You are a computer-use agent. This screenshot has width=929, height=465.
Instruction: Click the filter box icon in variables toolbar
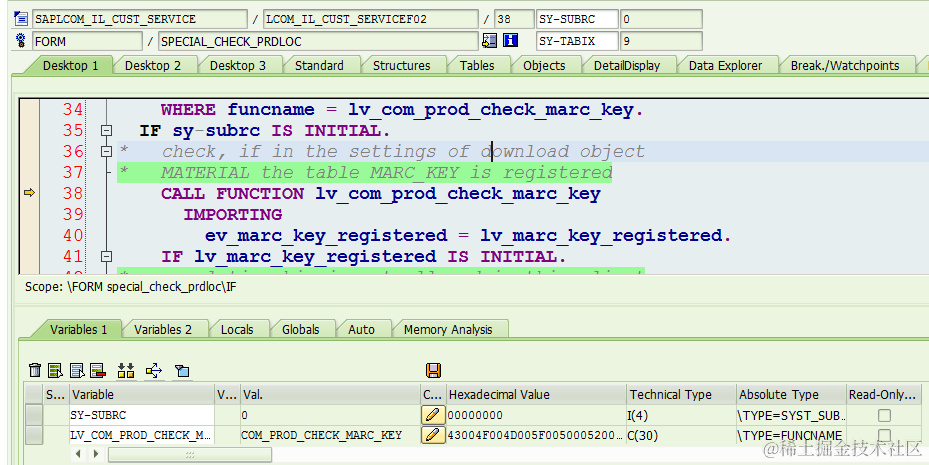(182, 371)
